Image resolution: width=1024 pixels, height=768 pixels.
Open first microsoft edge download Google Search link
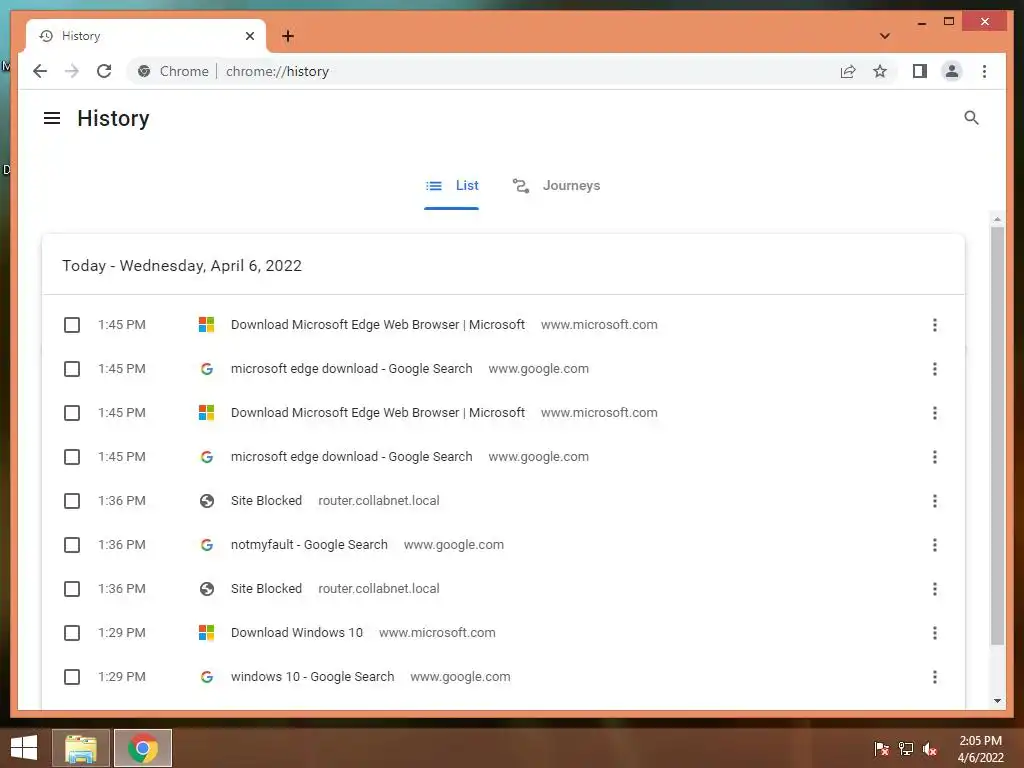pyautogui.click(x=351, y=369)
